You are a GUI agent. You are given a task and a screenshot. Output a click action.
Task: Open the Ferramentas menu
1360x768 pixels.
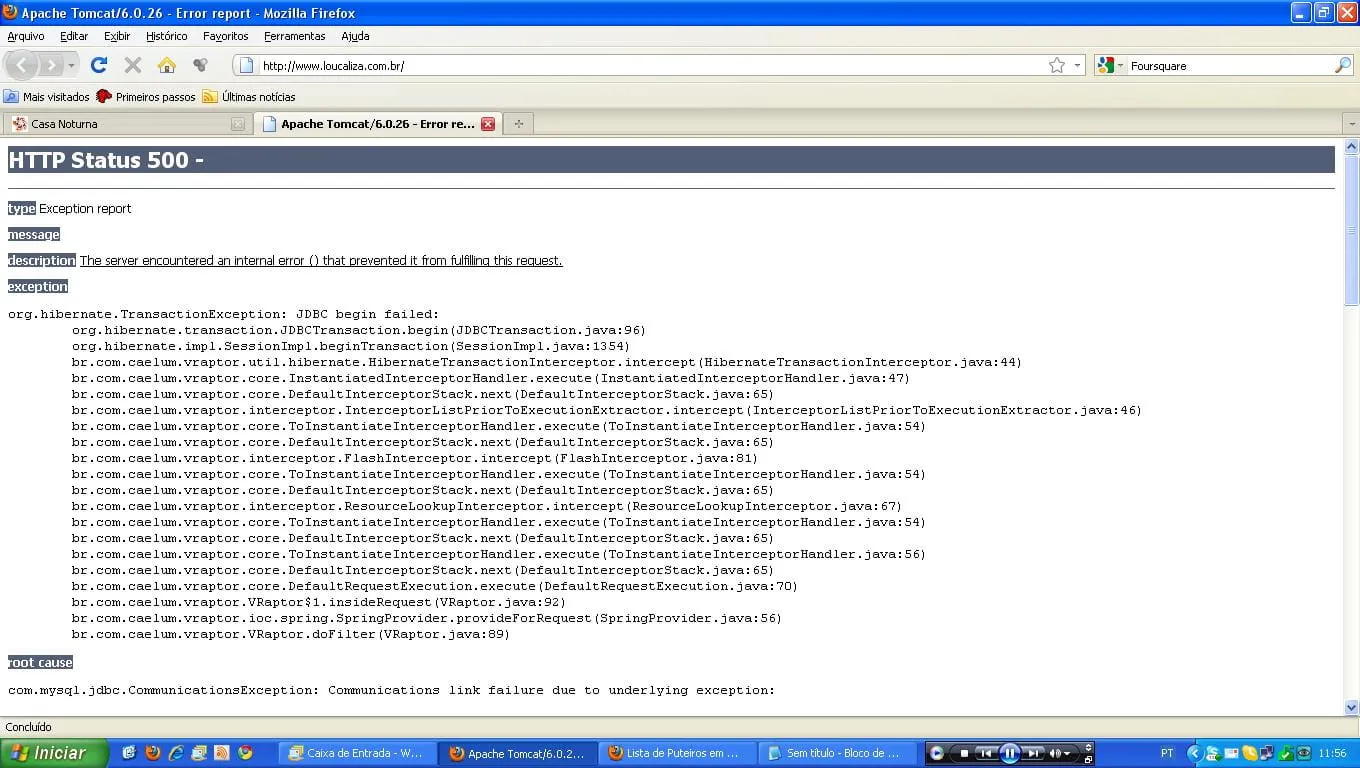click(294, 36)
